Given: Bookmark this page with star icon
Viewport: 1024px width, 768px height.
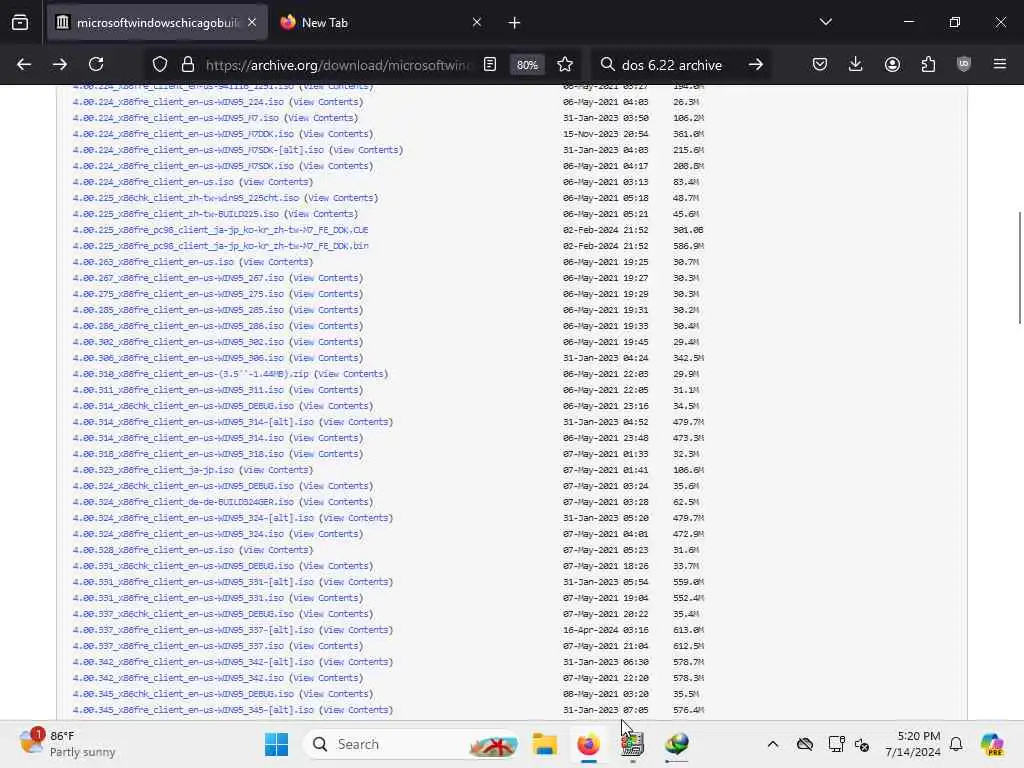Looking at the screenshot, I should pos(565,64).
